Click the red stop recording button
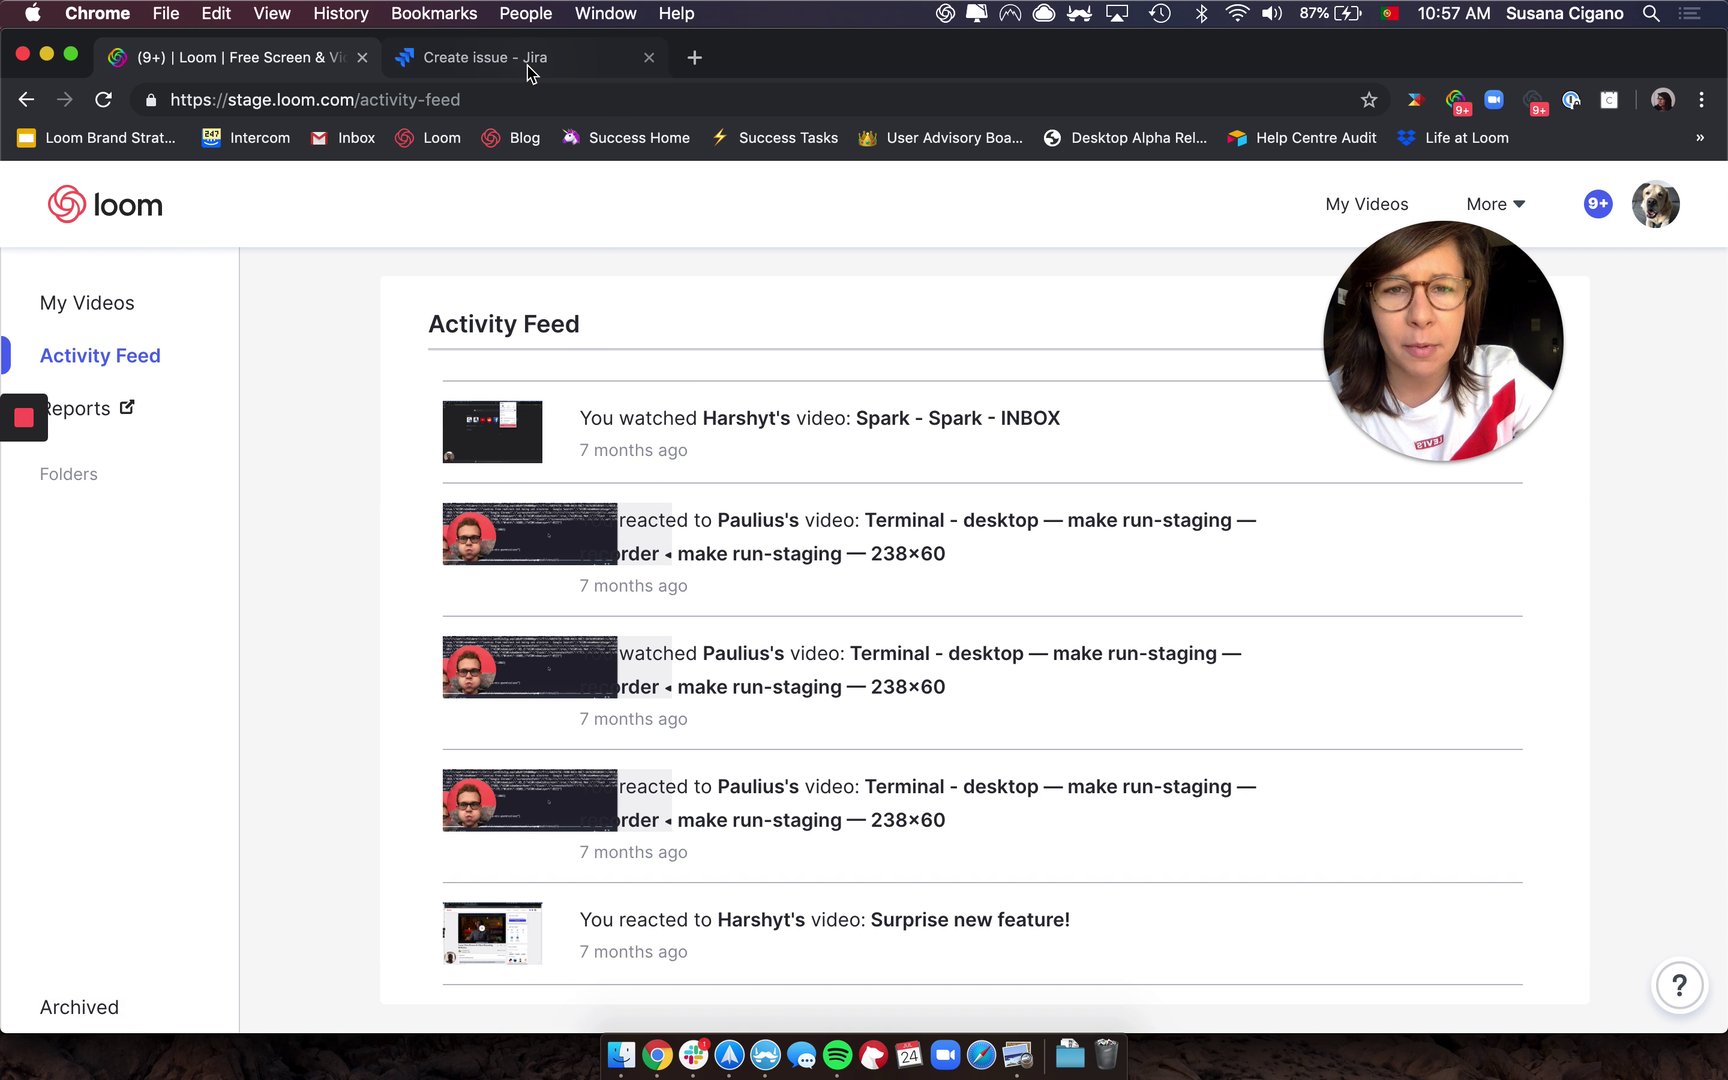 (x=24, y=417)
